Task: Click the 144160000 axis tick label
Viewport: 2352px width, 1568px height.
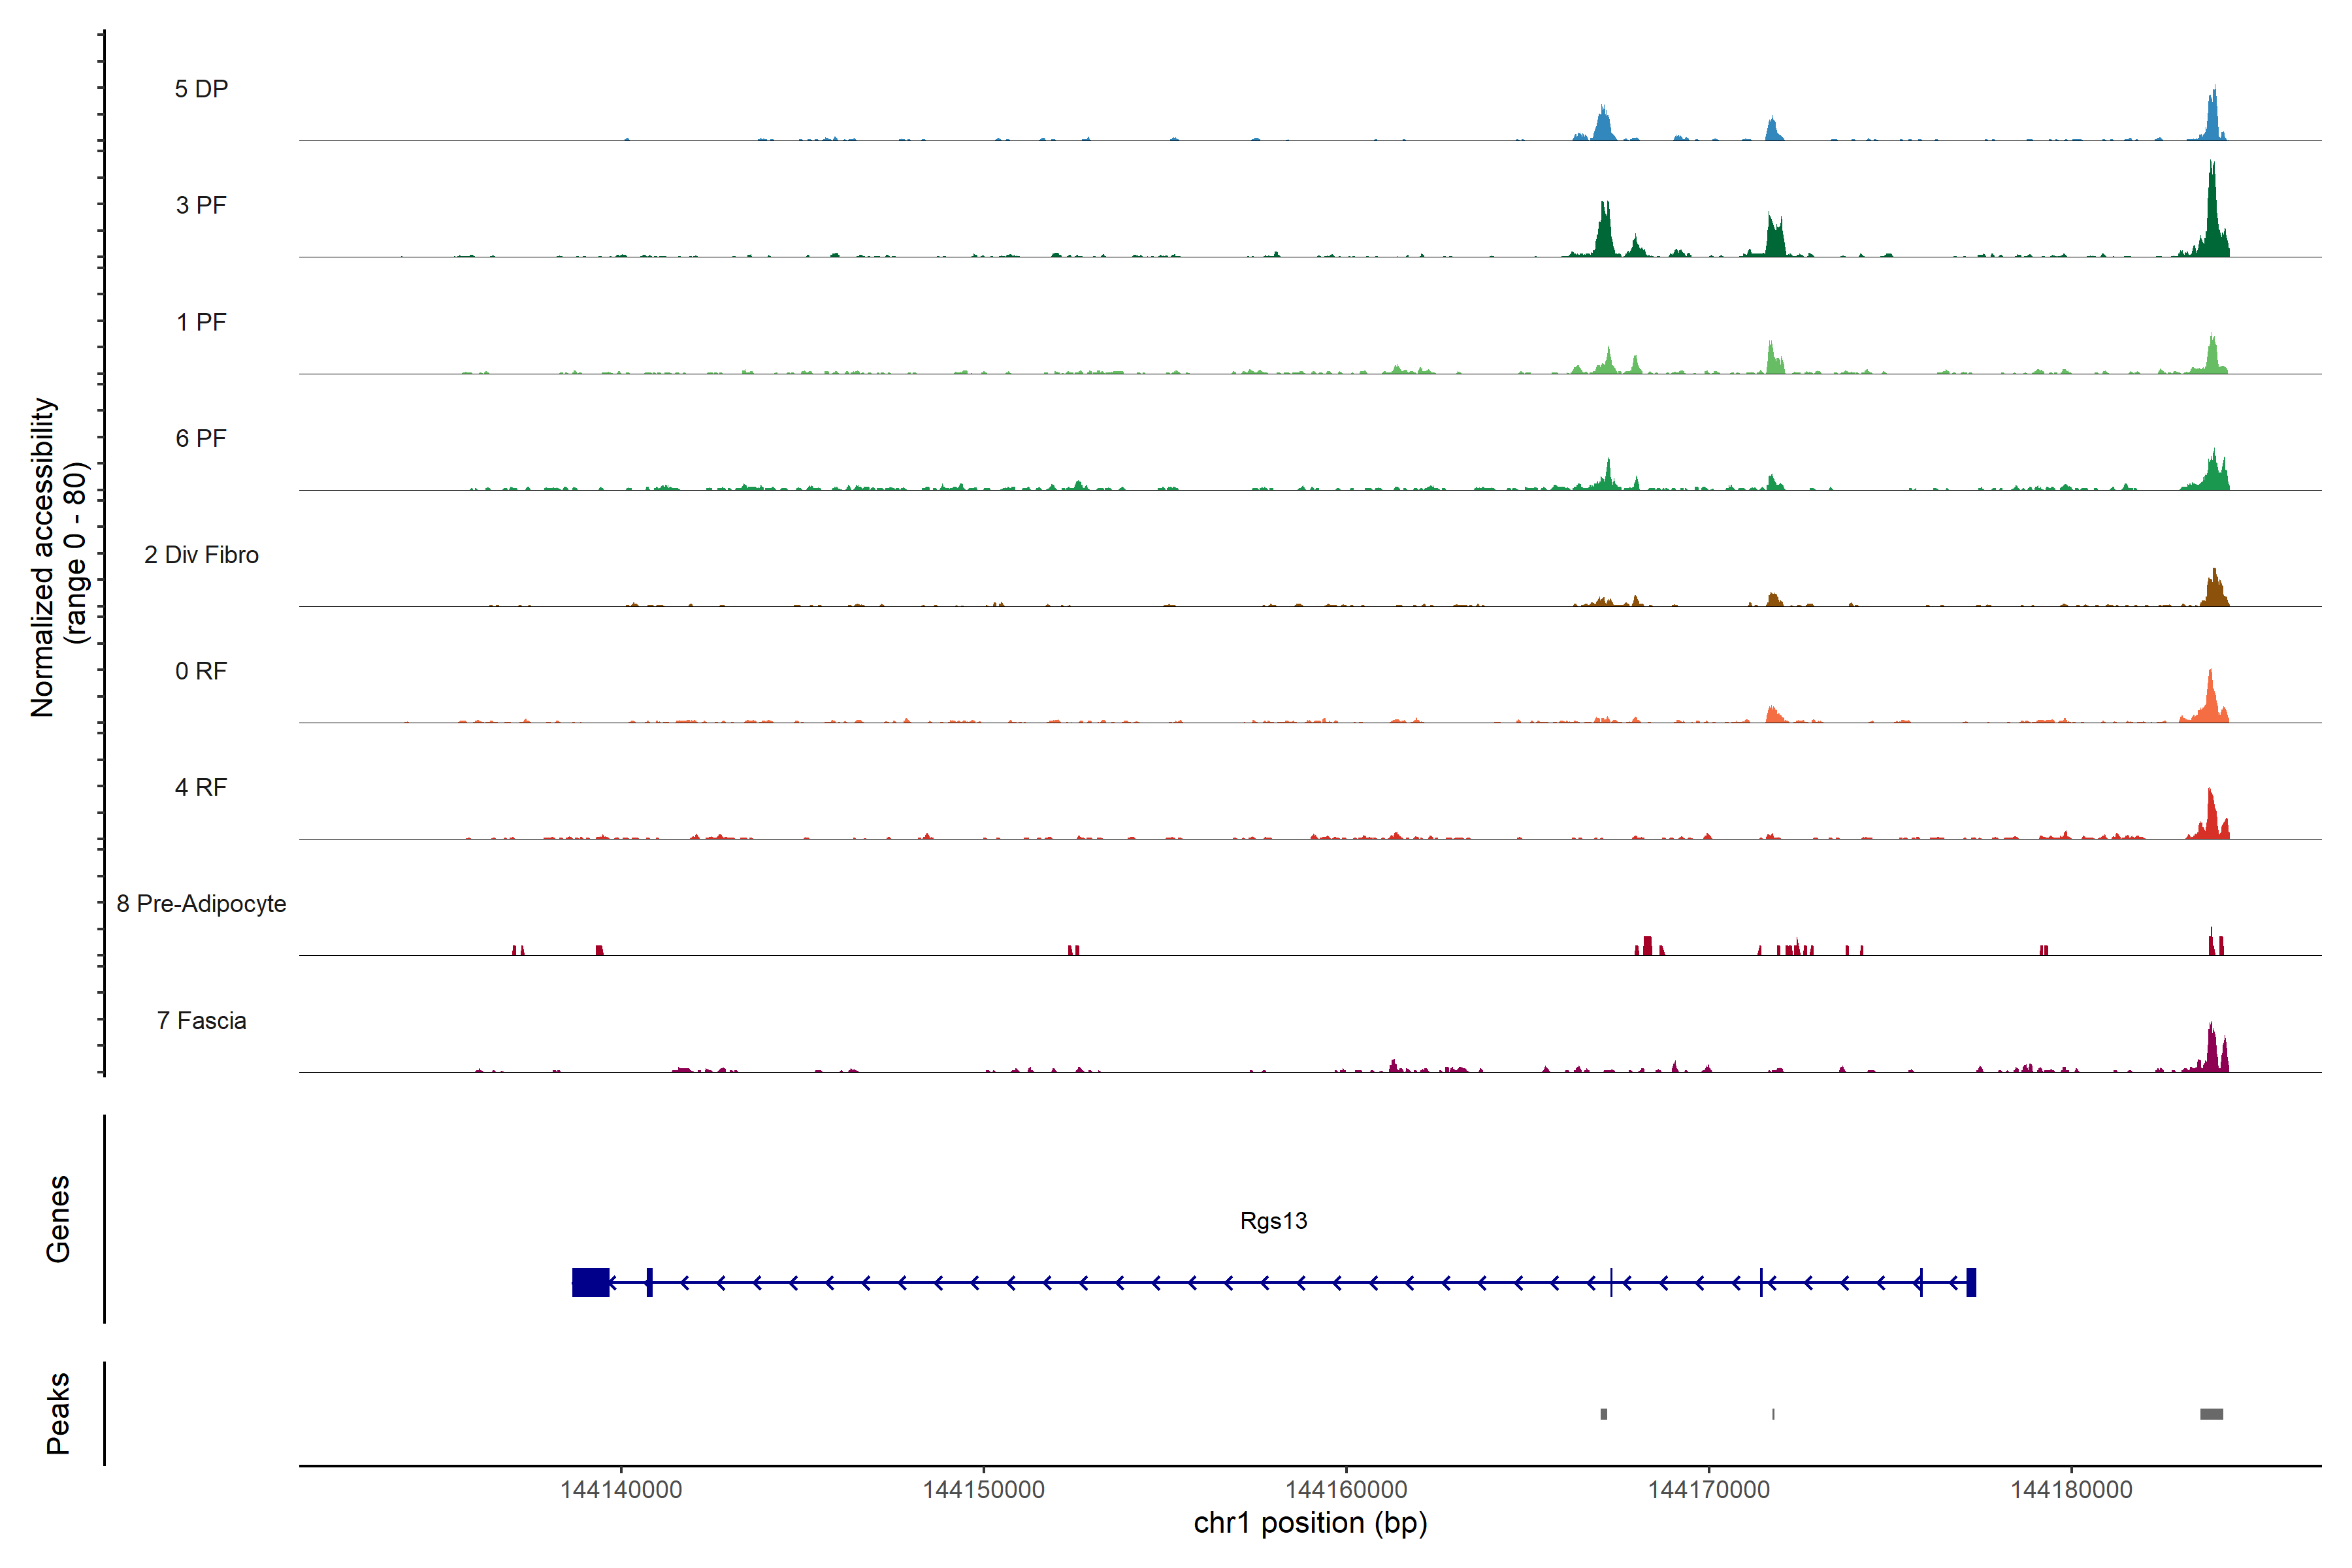Action: (1346, 1490)
